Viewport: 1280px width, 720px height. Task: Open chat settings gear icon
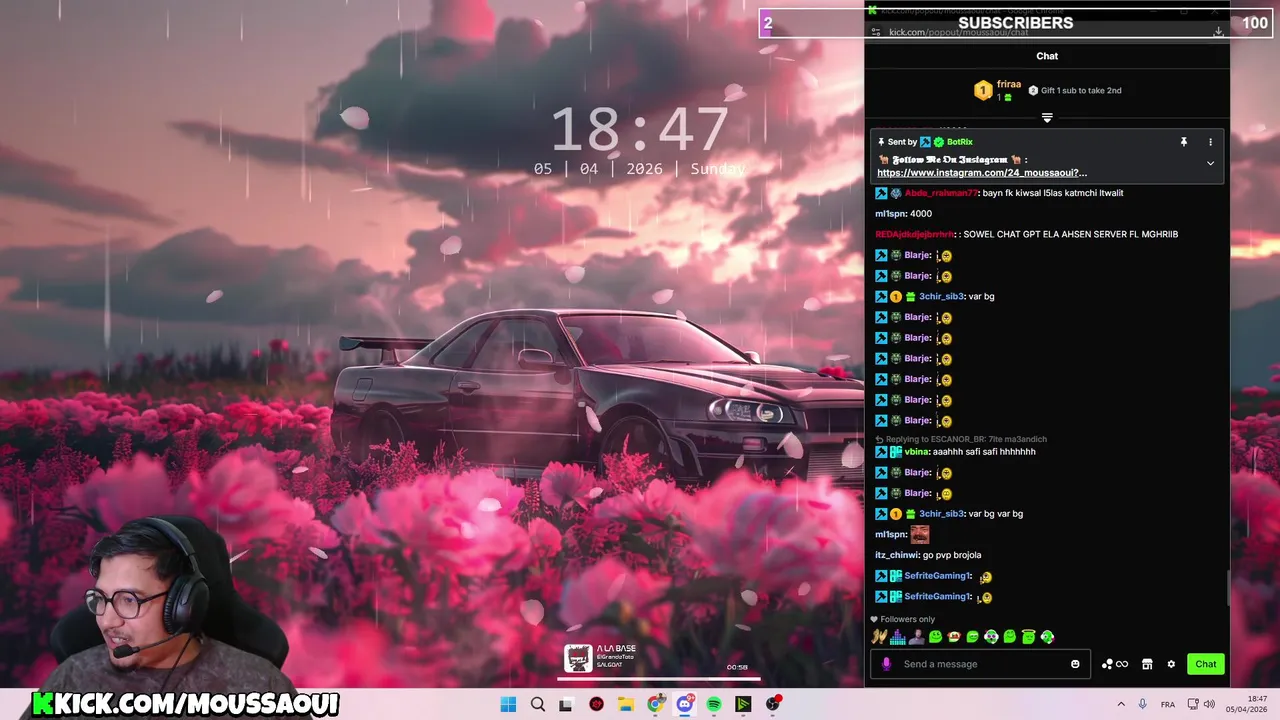(1171, 664)
